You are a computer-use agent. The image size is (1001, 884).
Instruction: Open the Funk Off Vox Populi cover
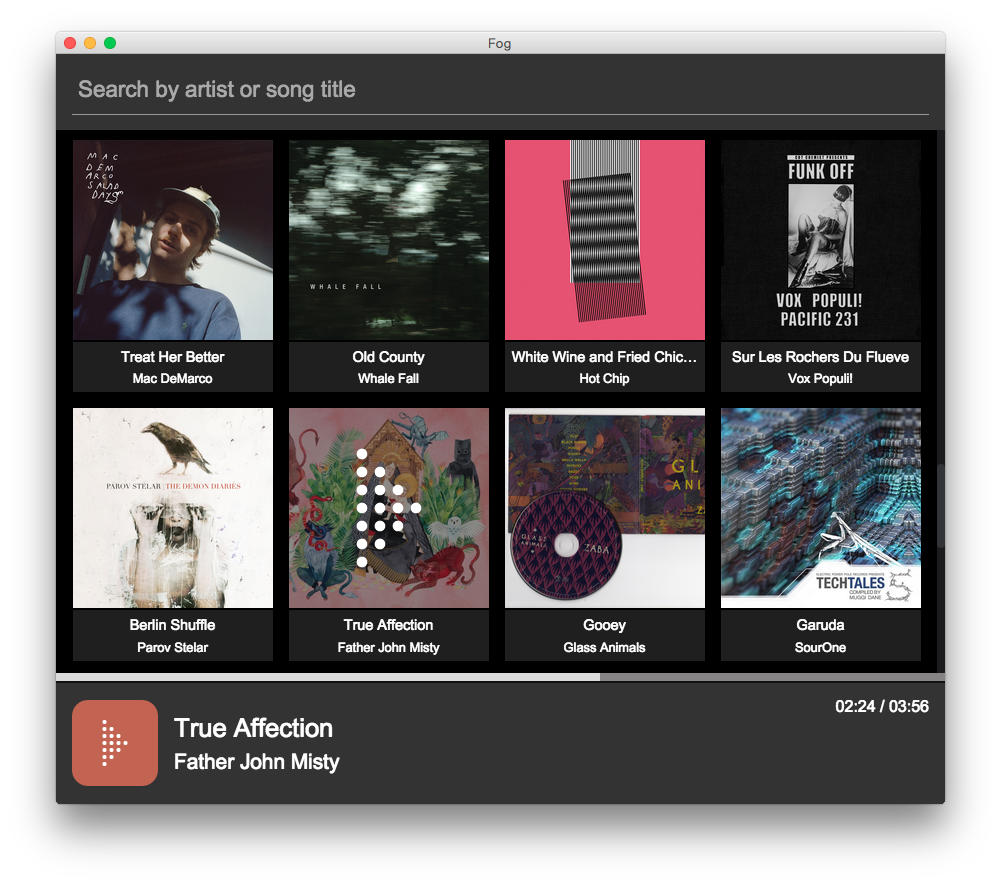pyautogui.click(x=821, y=240)
